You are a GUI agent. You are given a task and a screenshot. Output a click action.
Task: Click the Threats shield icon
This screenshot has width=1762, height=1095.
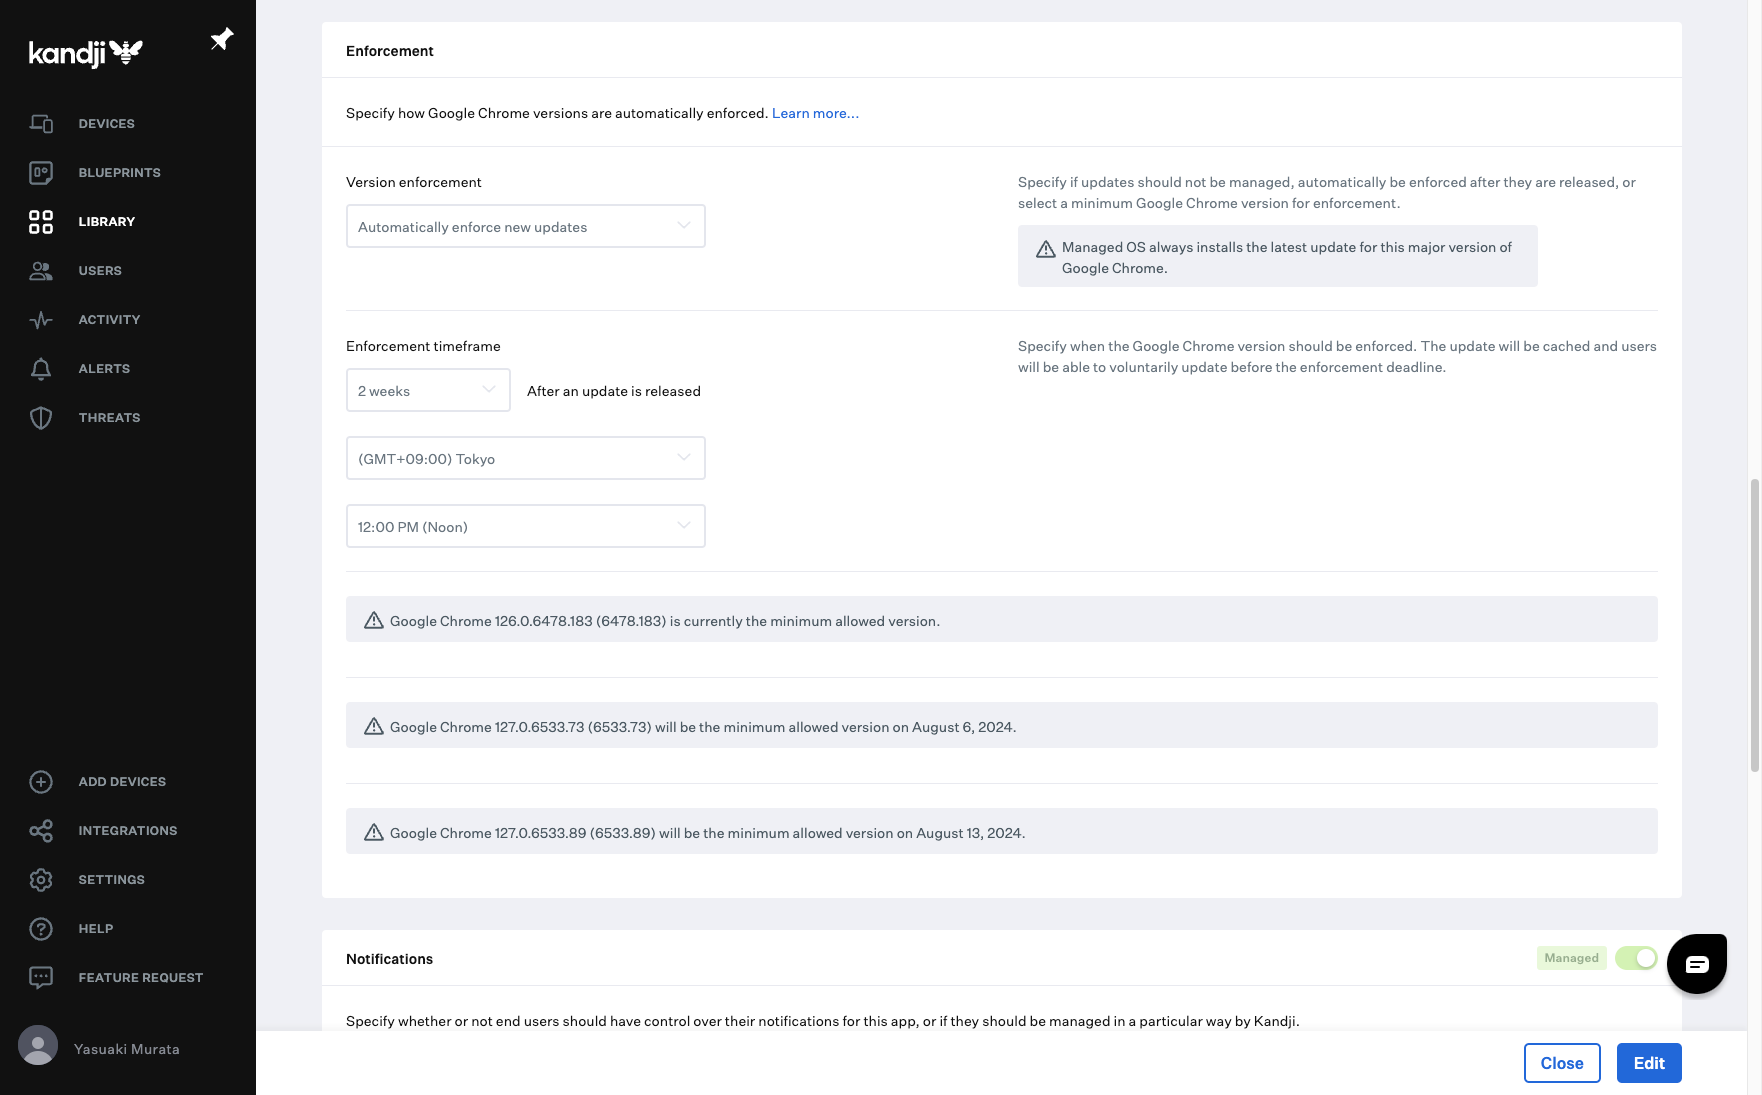pos(41,418)
